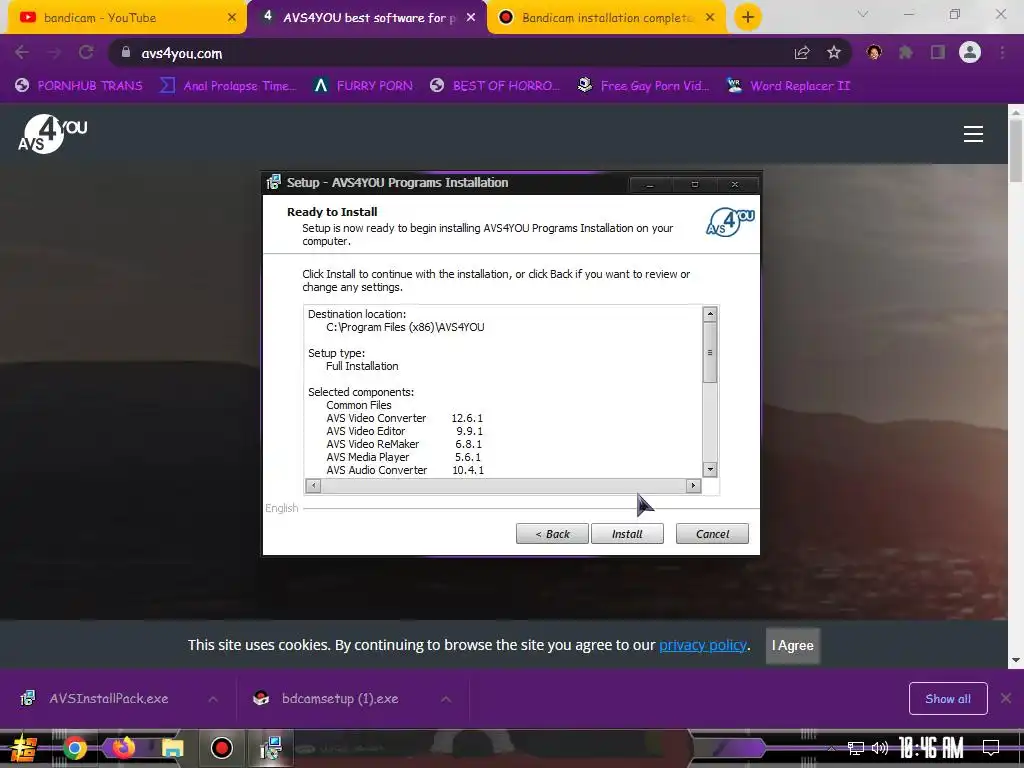Screen dimensions: 1024x768
Task: Open the volume icon in system tray
Action: pos(880,748)
